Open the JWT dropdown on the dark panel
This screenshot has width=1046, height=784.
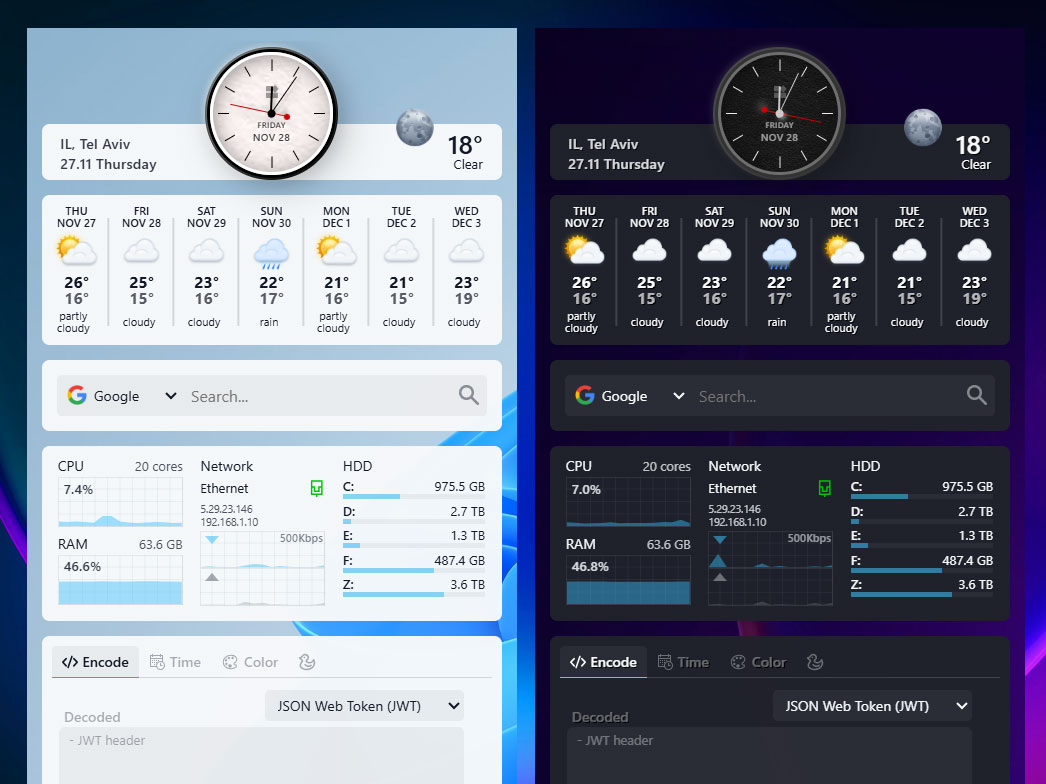(x=872, y=705)
